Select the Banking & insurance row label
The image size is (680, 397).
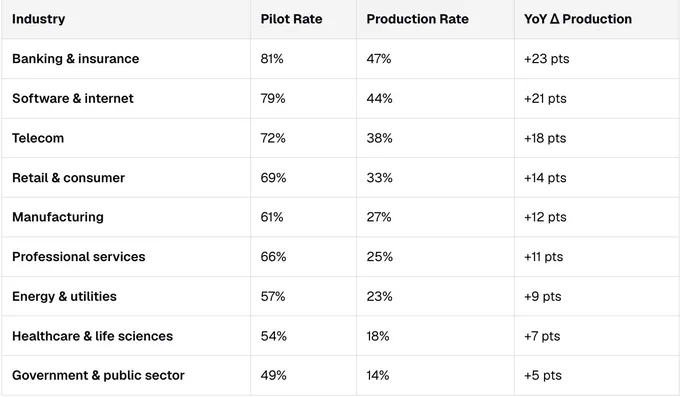75,59
